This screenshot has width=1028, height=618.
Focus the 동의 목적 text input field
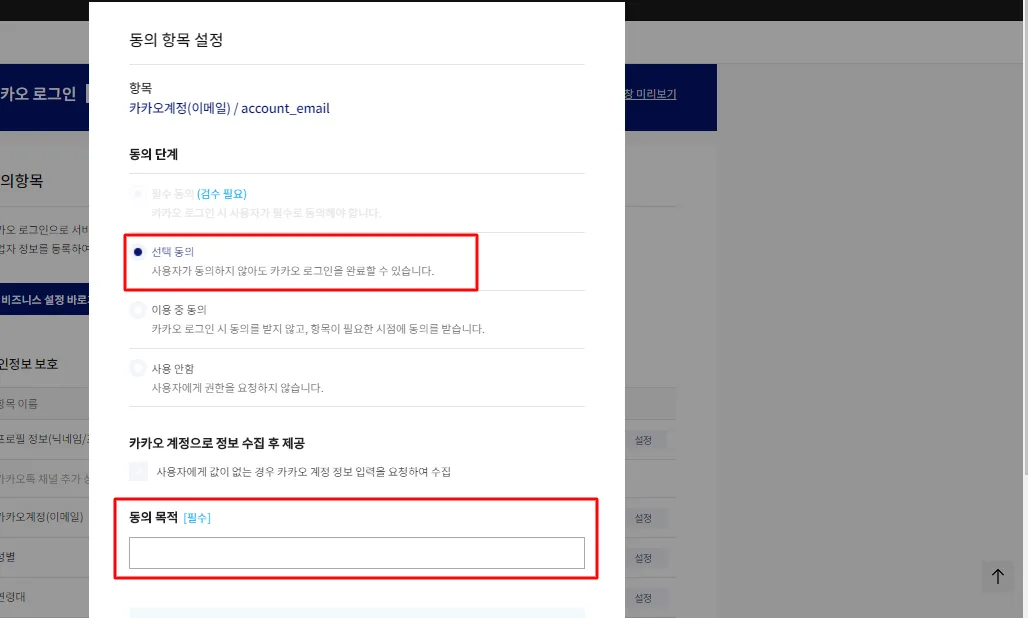[x=357, y=553]
